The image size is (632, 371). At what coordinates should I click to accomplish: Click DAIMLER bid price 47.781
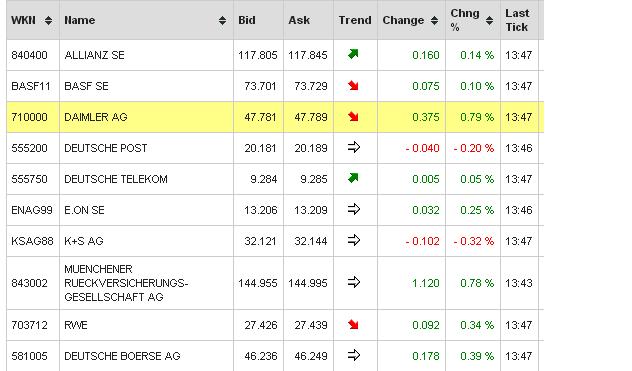point(260,117)
